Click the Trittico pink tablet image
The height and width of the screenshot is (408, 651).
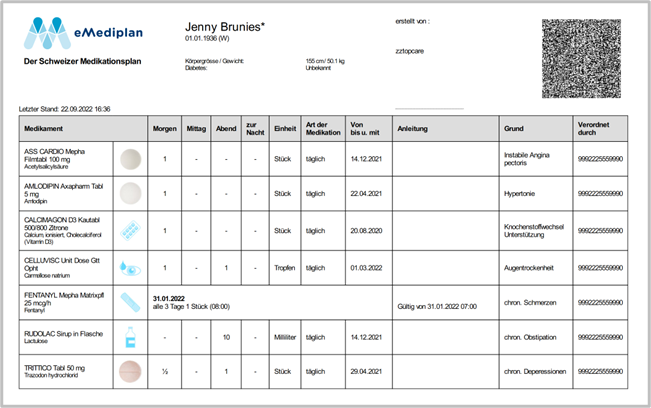coord(130,372)
